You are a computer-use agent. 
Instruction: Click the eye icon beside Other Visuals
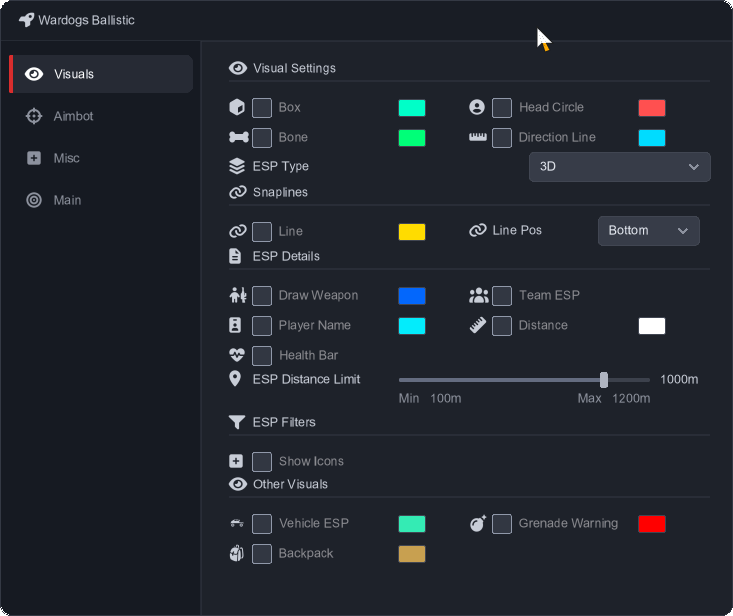(238, 484)
